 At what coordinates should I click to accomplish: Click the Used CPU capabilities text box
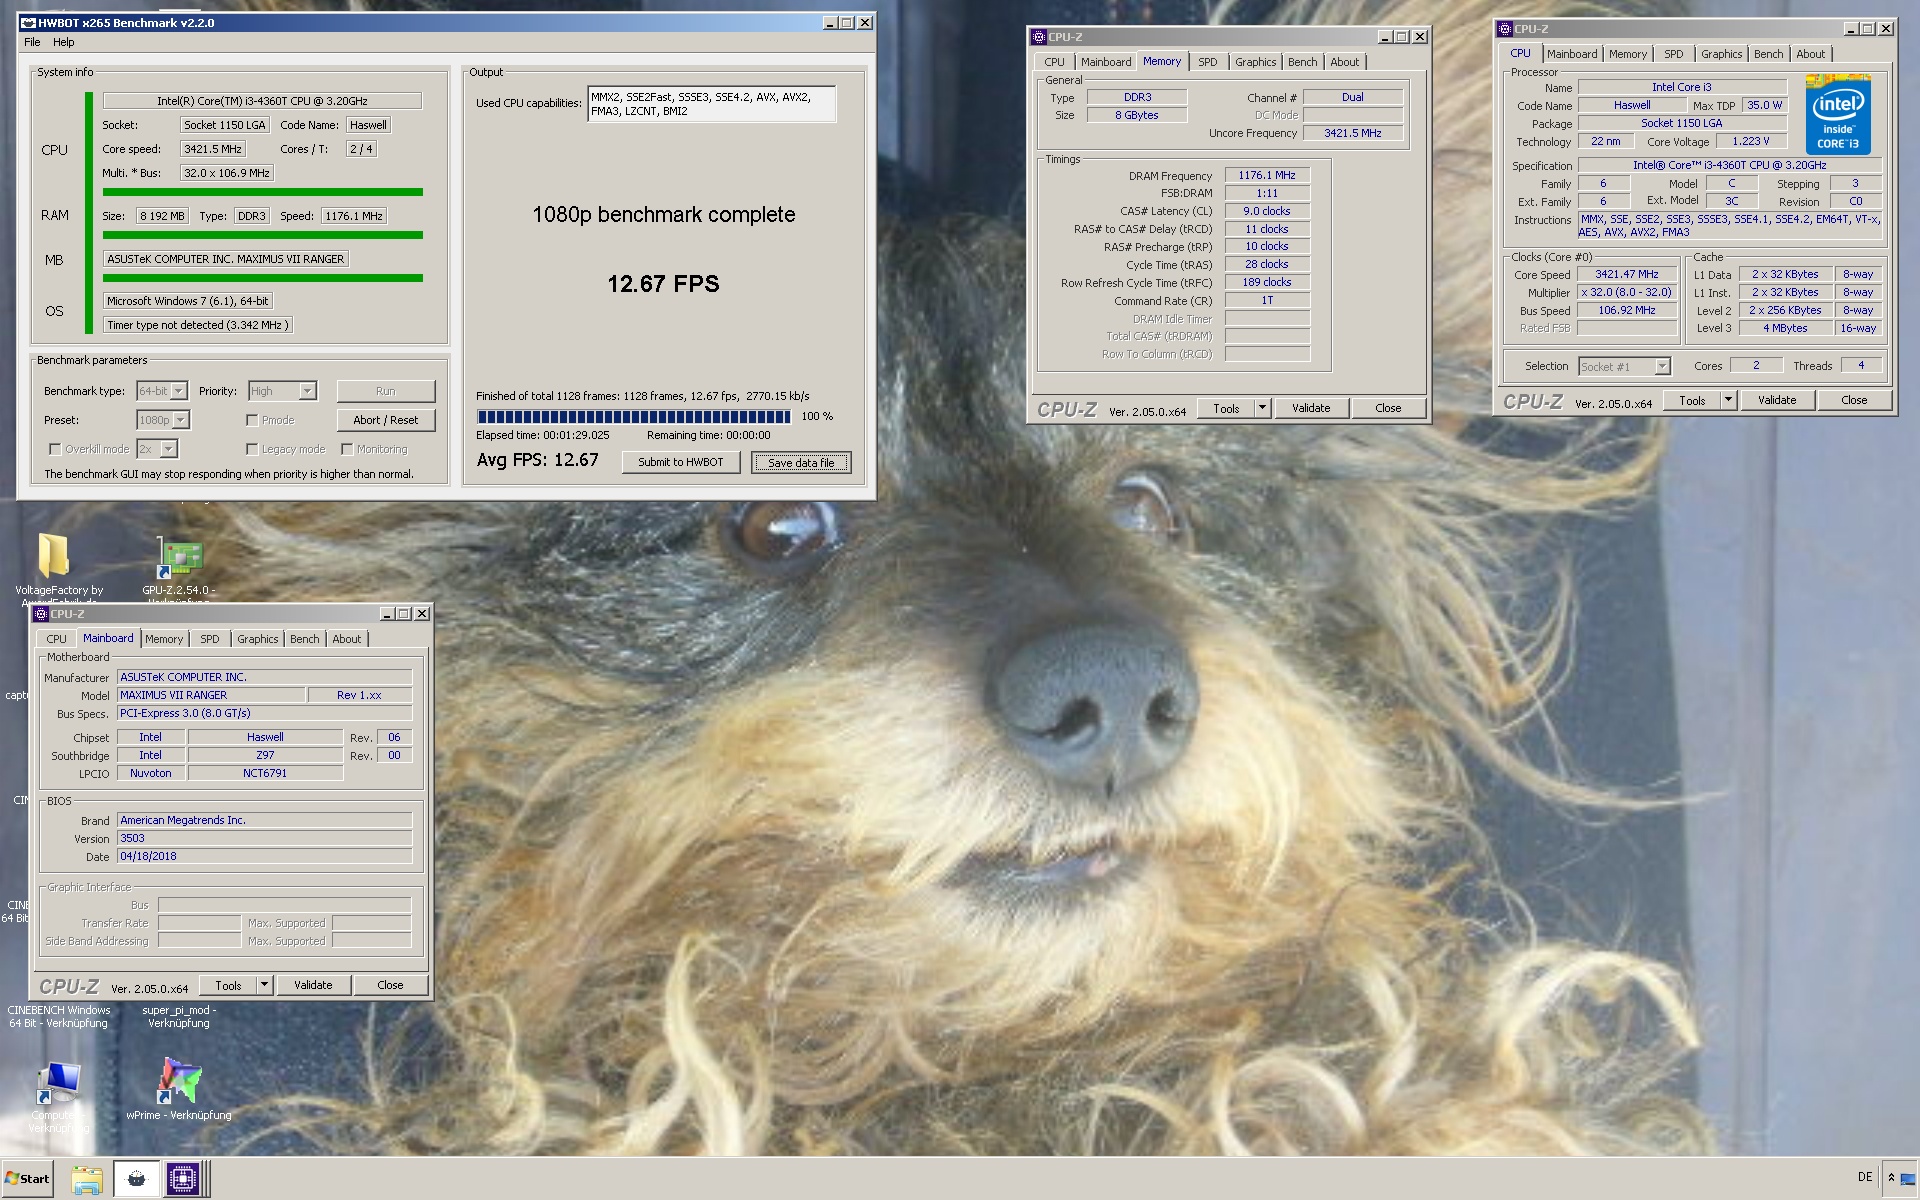point(711,104)
